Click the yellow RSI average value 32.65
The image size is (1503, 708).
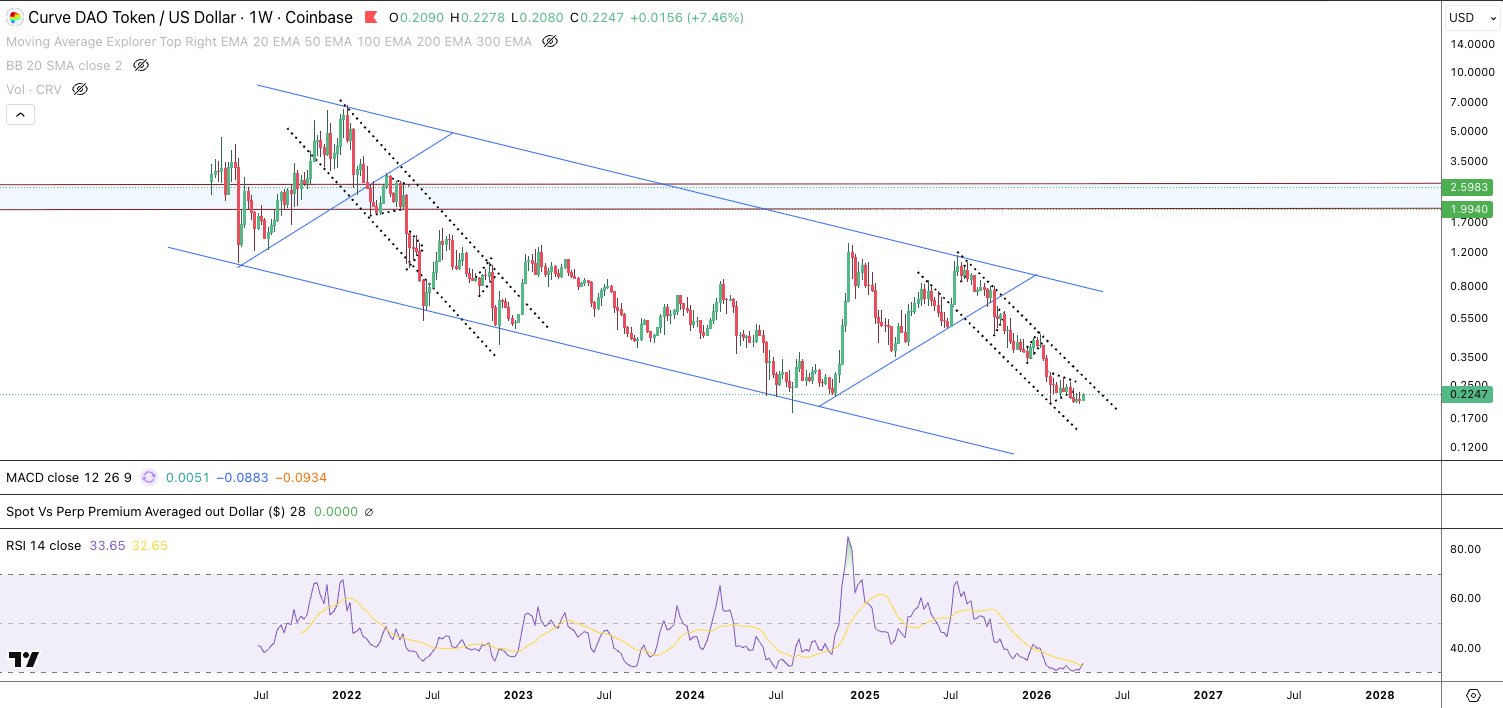150,546
